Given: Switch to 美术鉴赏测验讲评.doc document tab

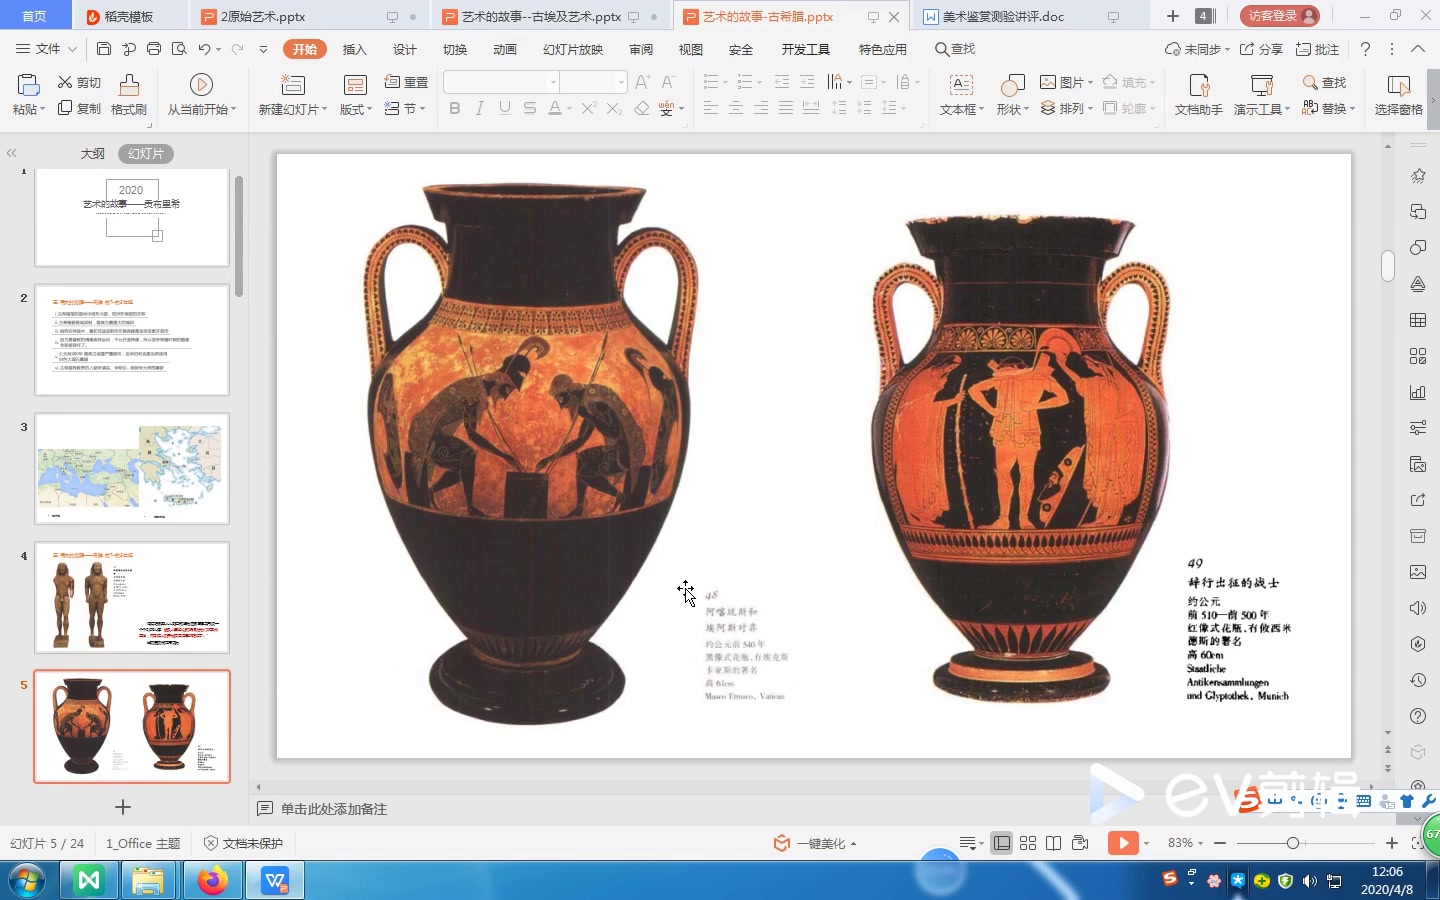Looking at the screenshot, I should point(1004,16).
